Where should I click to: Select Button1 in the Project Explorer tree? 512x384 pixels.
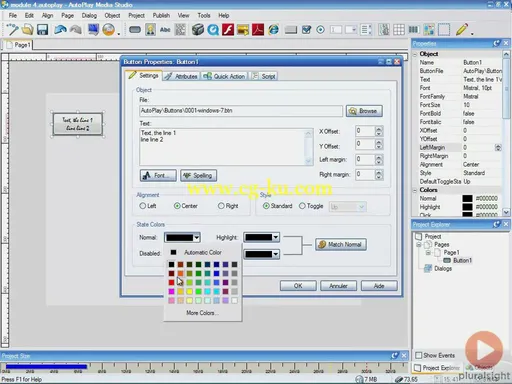point(462,260)
